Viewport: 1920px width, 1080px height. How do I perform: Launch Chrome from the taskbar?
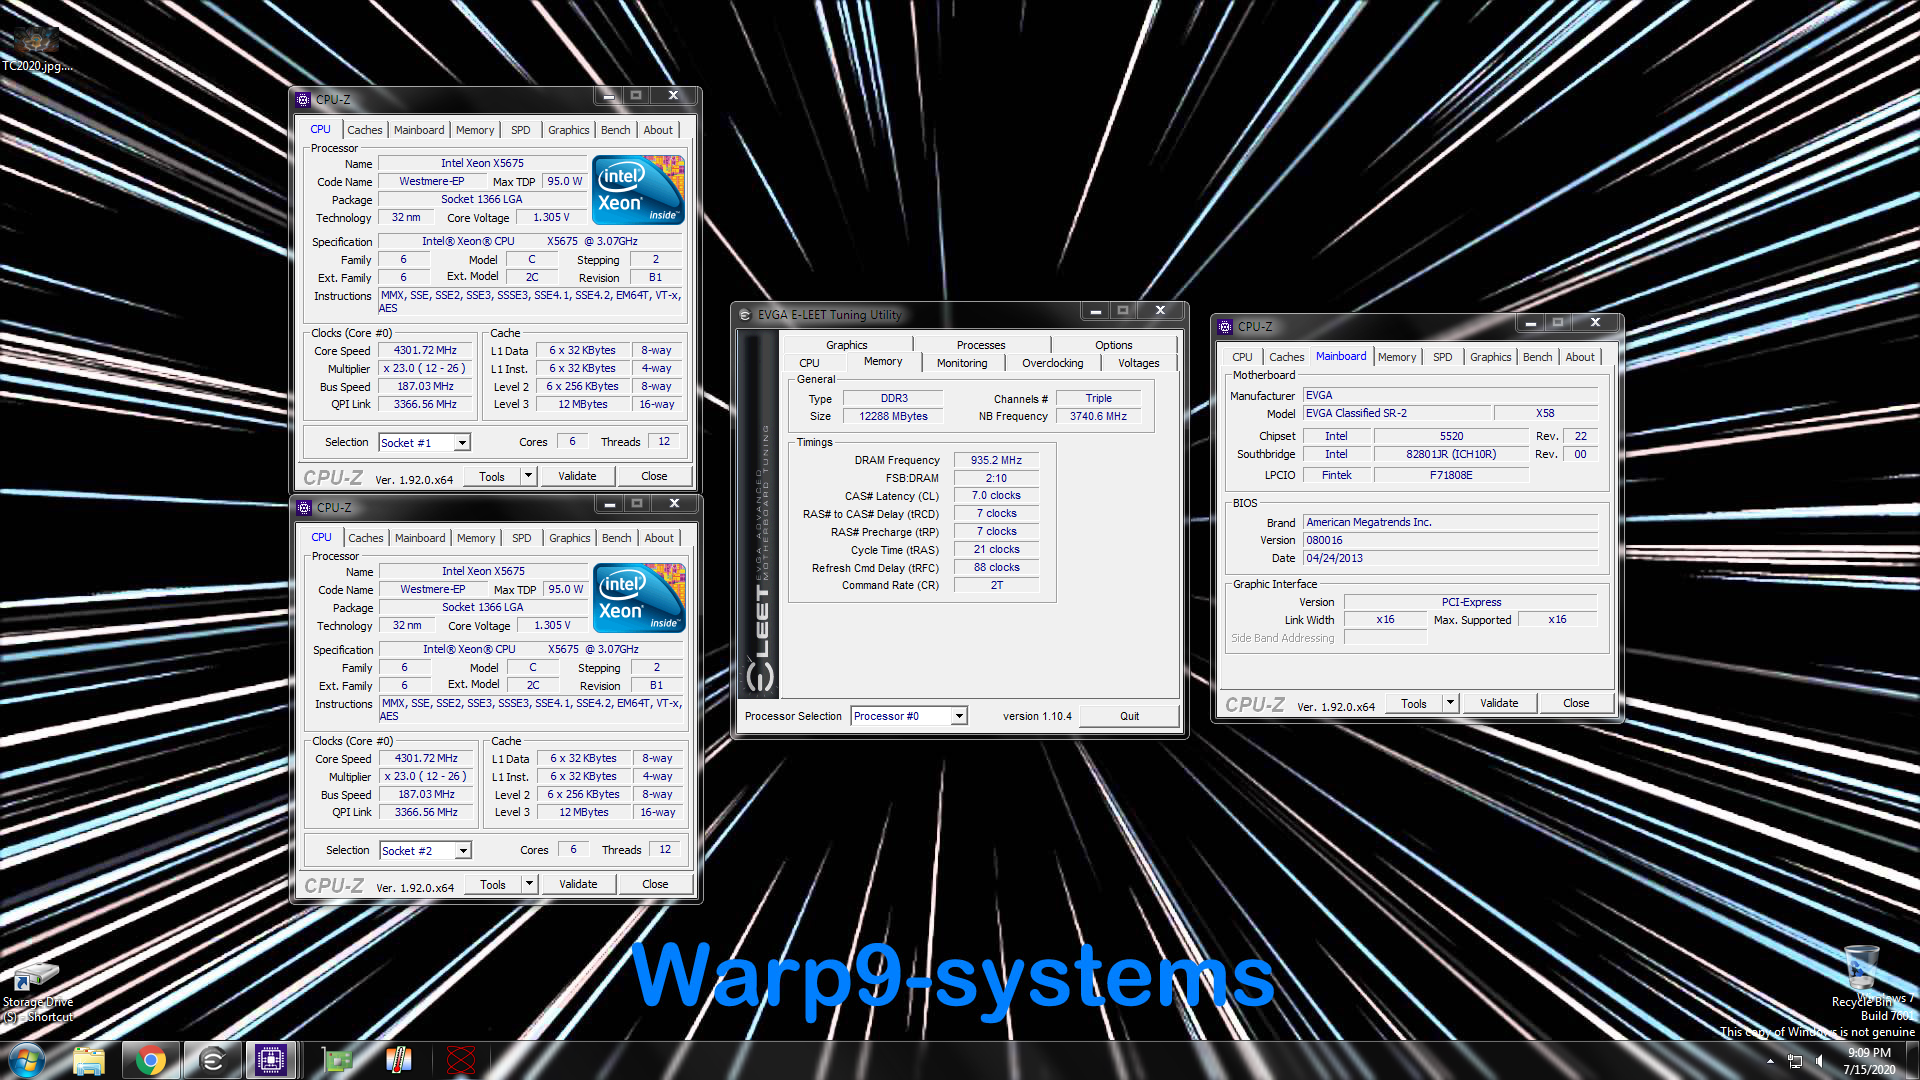pos(151,1060)
